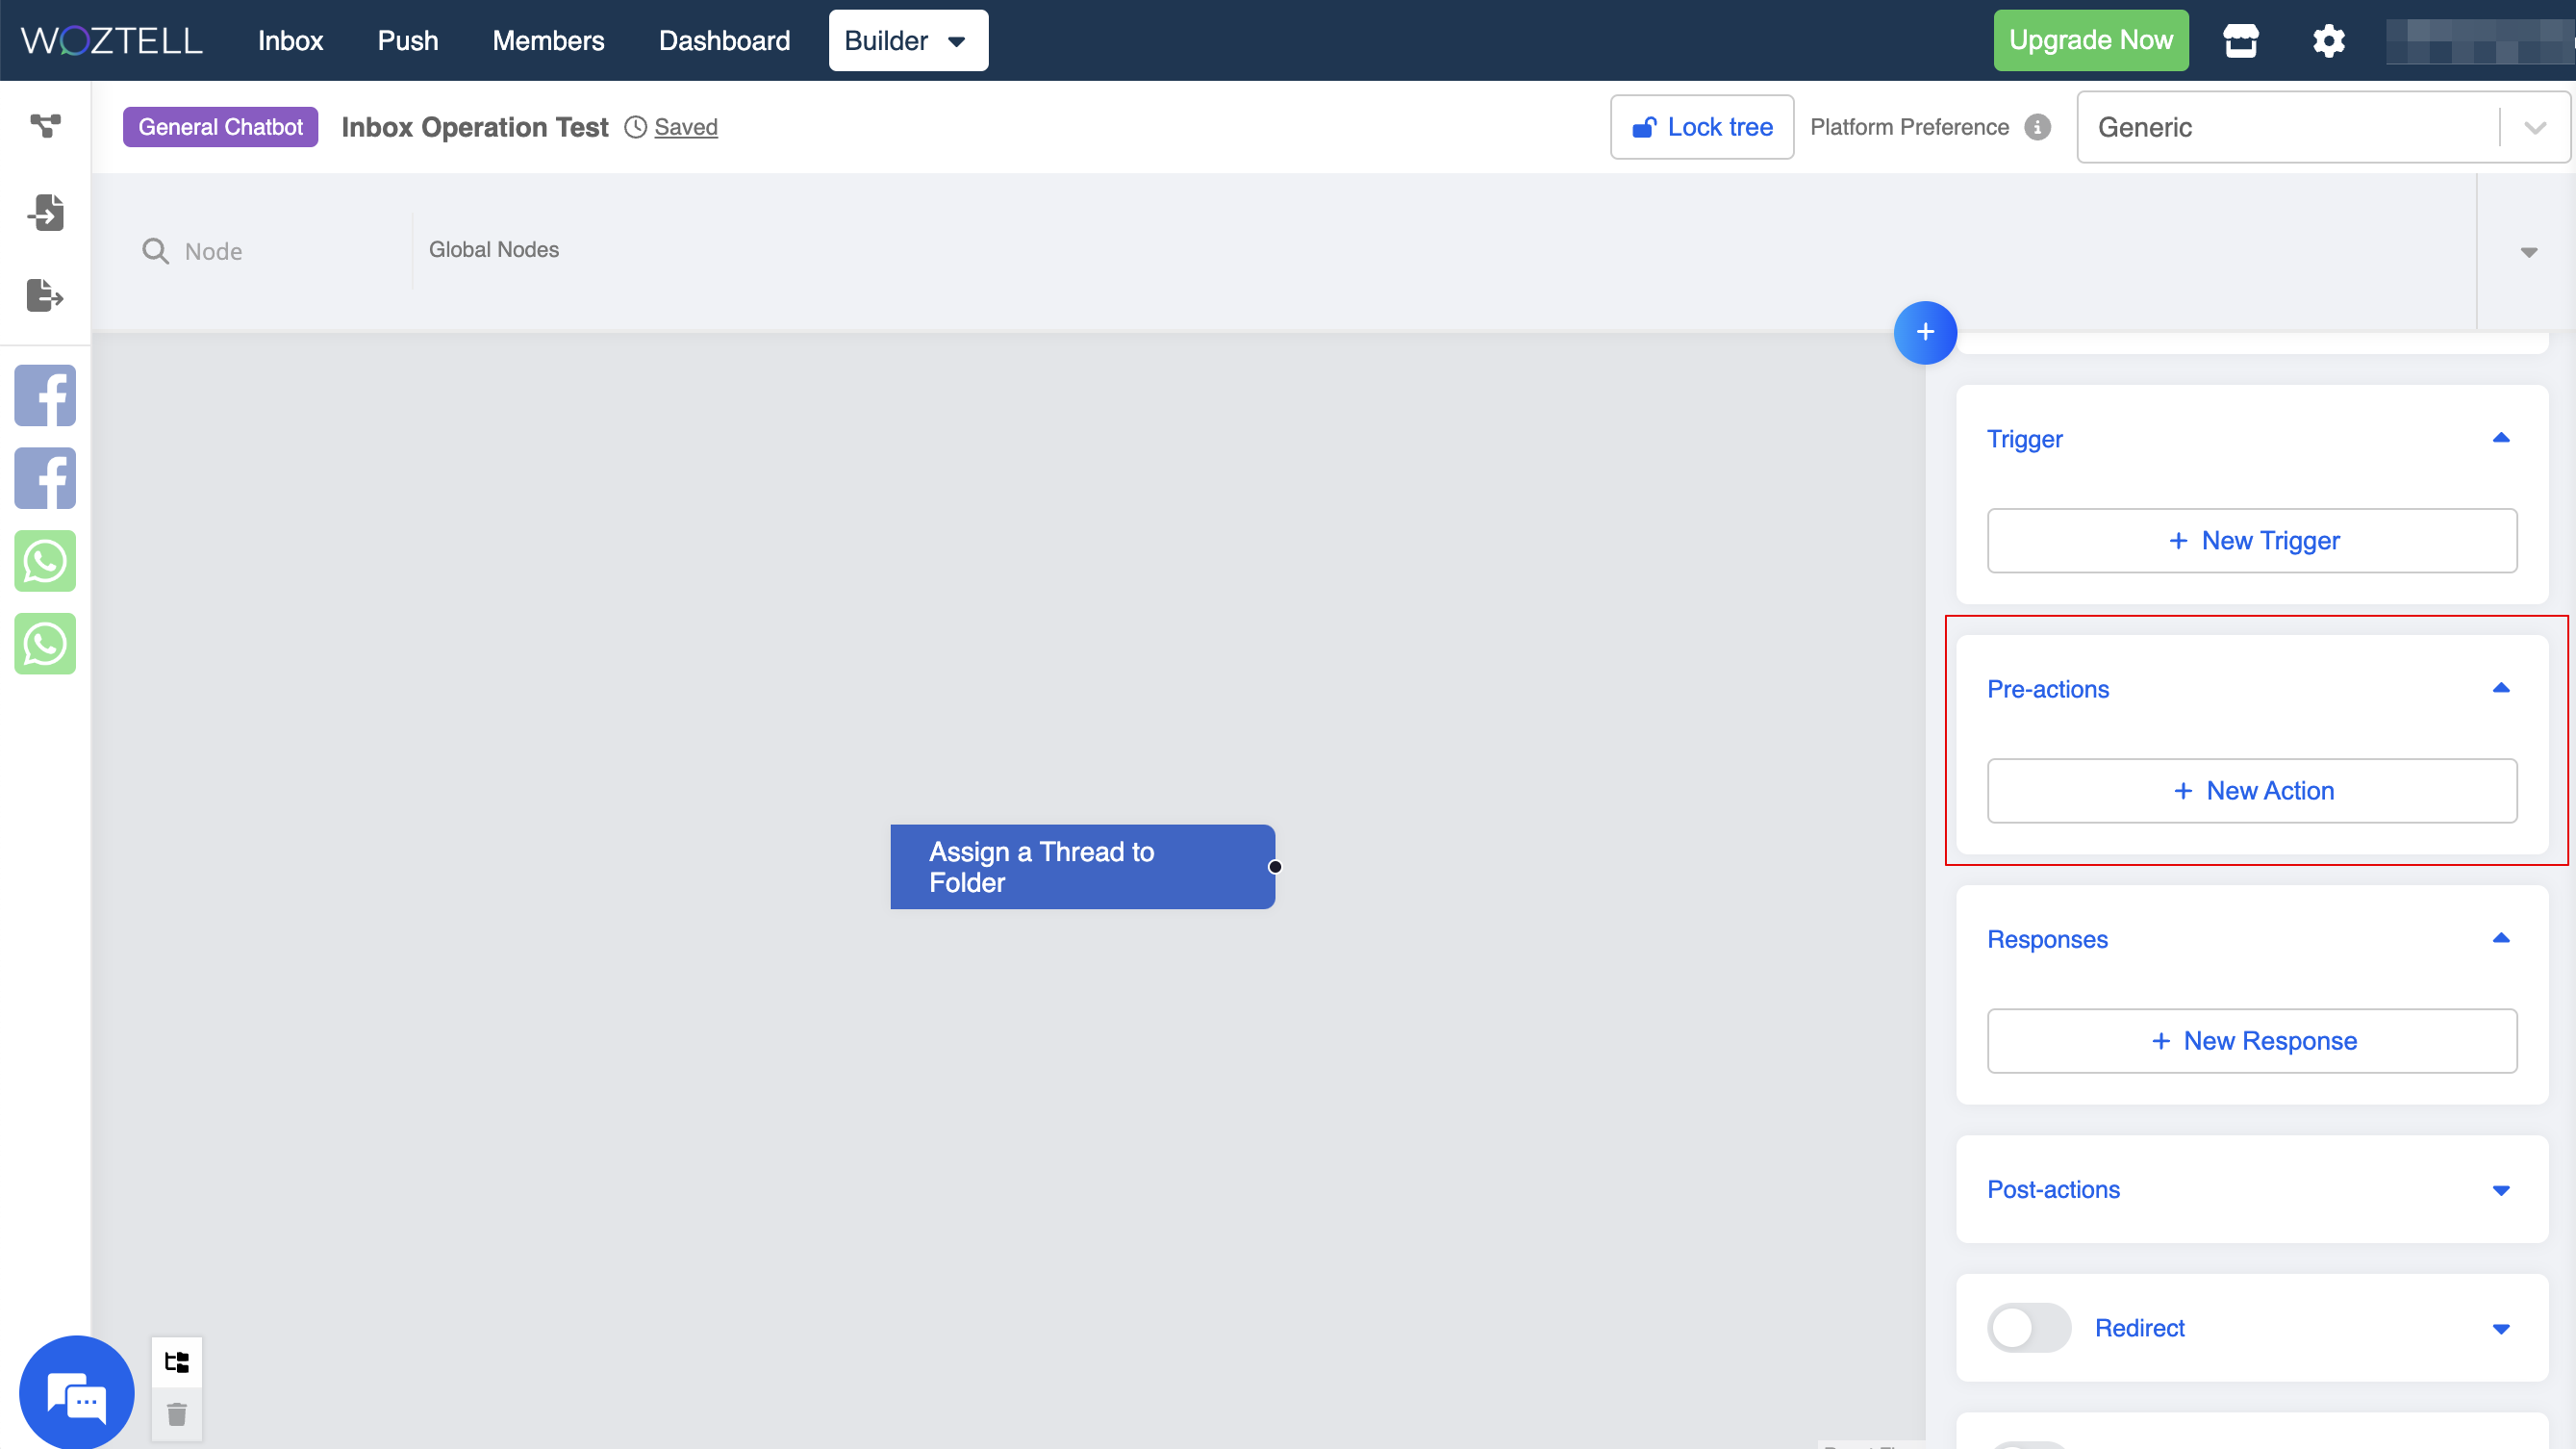This screenshot has height=1449, width=2576.
Task: Click the Lock tree button
Action: pos(1701,127)
